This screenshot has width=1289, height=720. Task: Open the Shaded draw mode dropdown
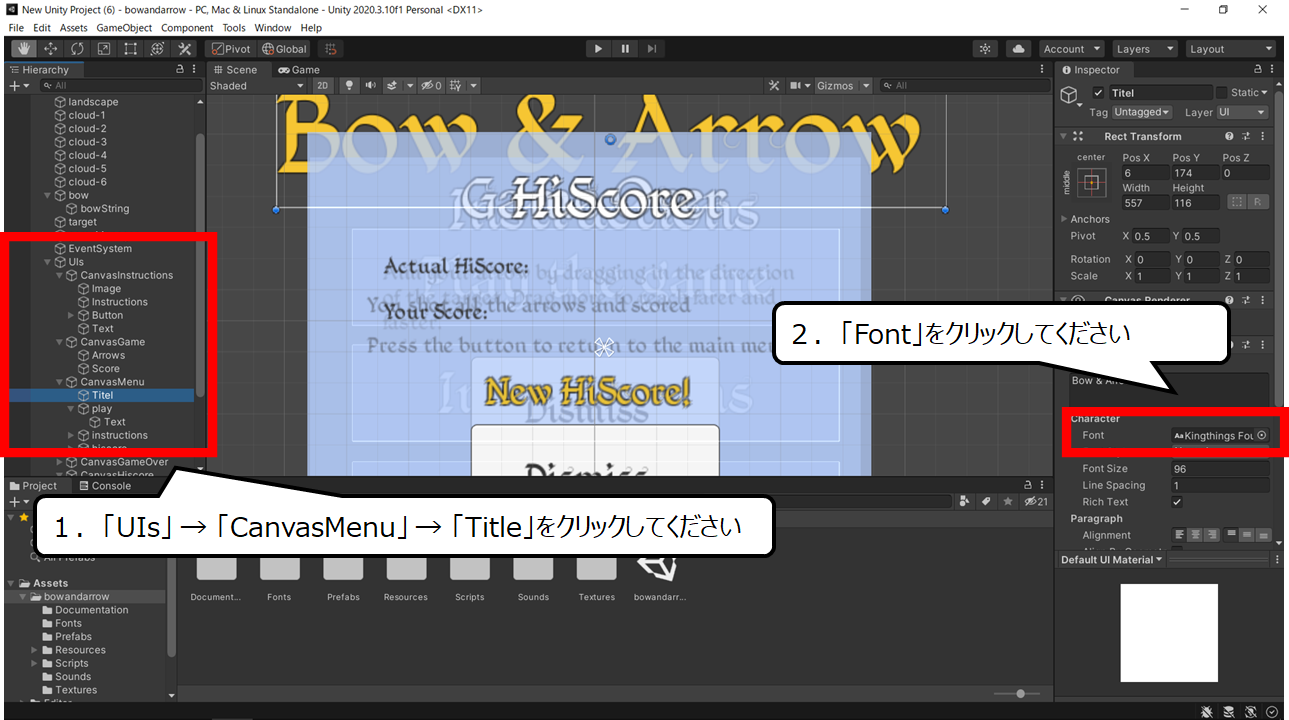(x=256, y=86)
